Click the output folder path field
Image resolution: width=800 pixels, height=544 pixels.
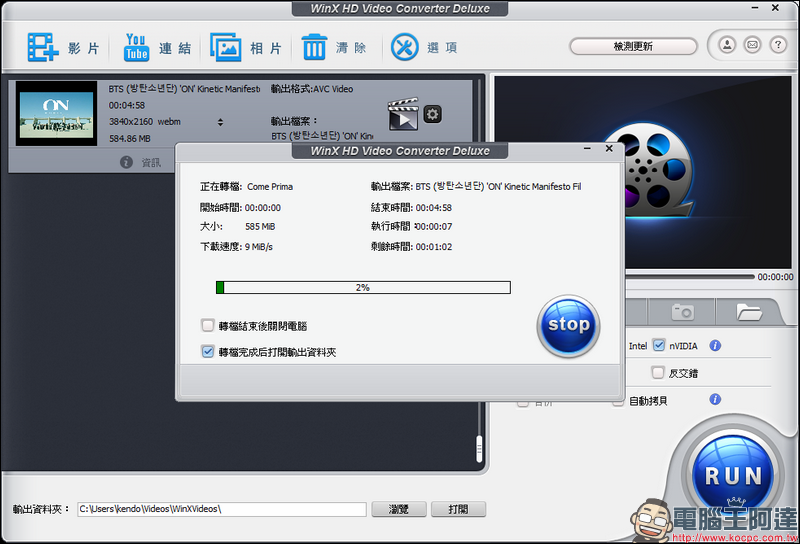click(222, 509)
